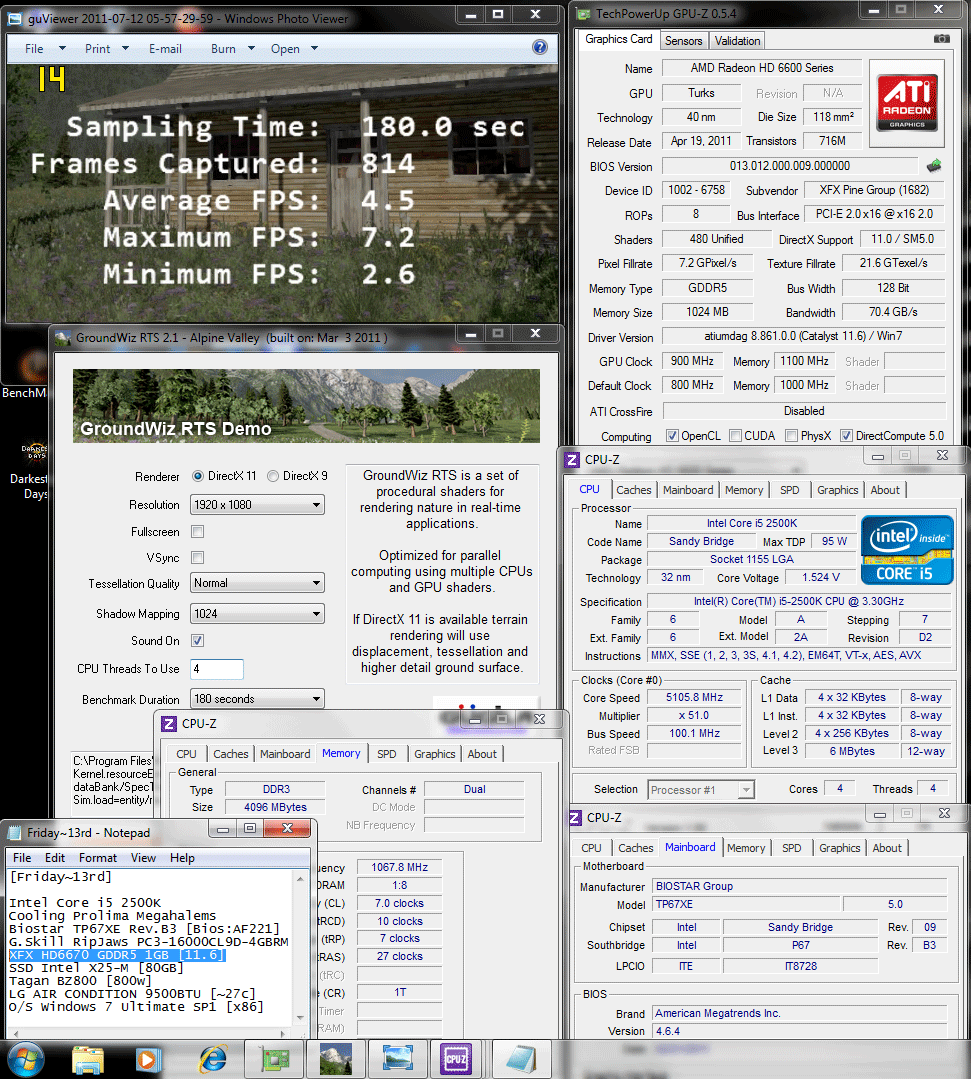Open the Notepad Format menu

click(x=98, y=857)
